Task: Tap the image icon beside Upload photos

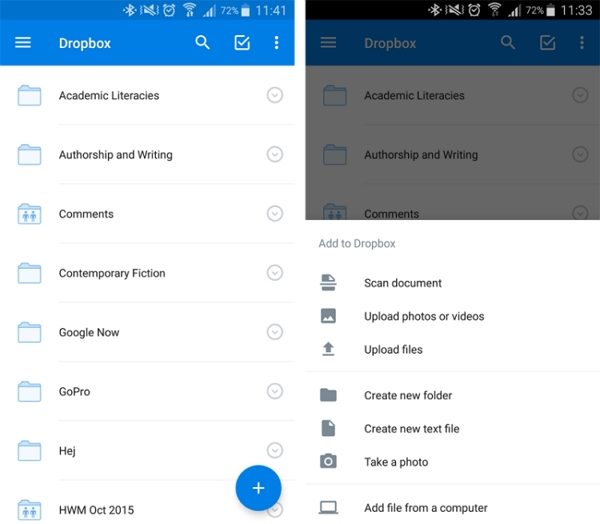Action: (x=328, y=316)
